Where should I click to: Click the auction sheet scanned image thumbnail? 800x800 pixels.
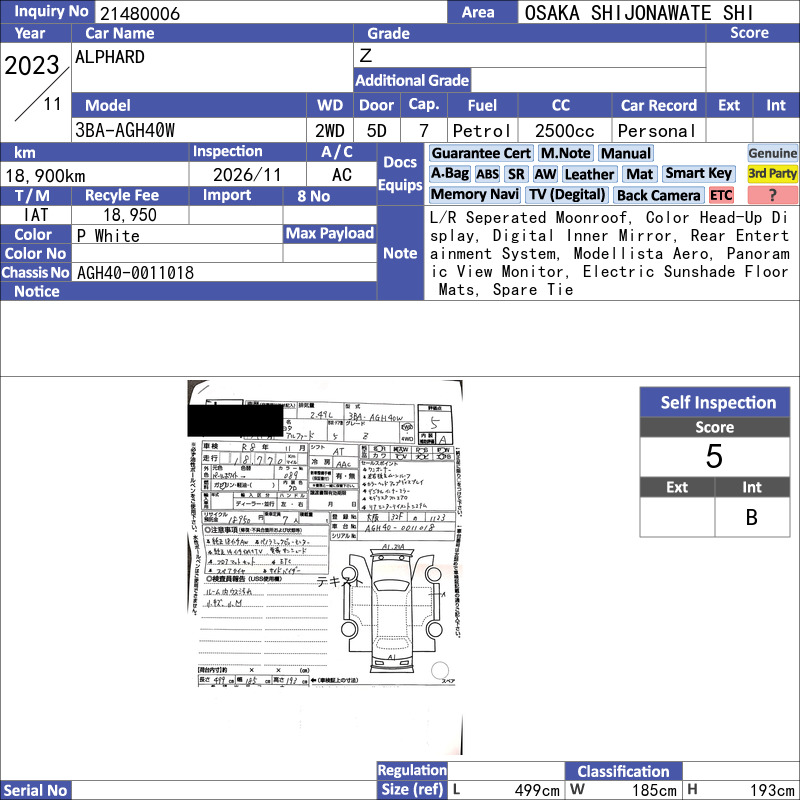click(325, 566)
